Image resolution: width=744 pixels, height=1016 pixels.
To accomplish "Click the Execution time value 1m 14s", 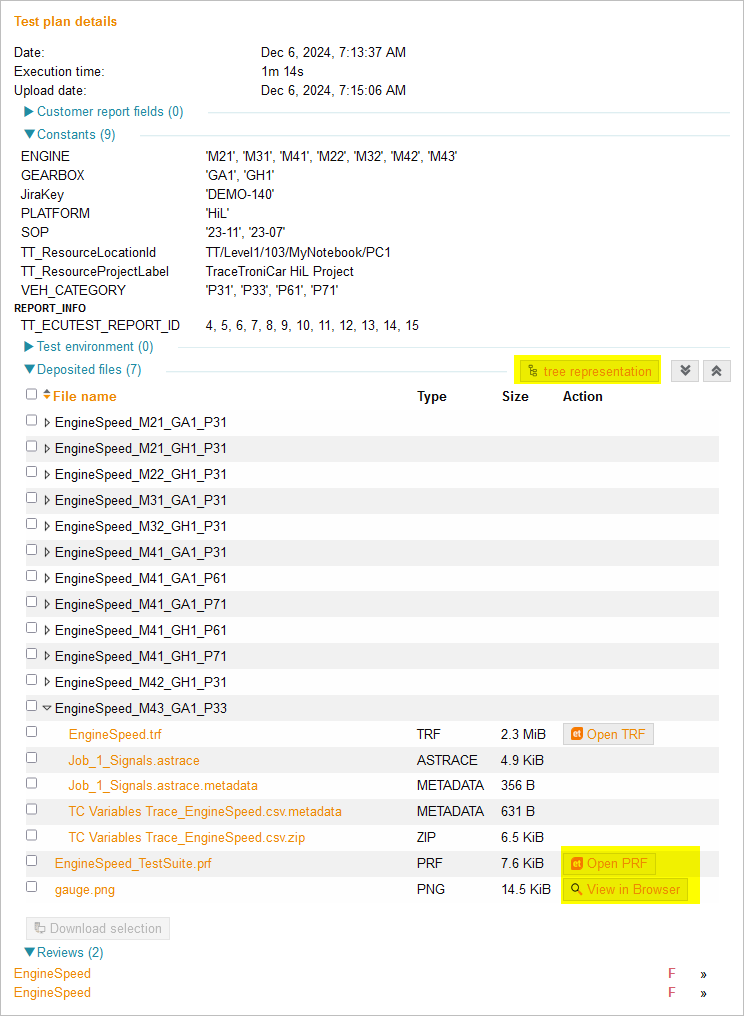I will (283, 71).
